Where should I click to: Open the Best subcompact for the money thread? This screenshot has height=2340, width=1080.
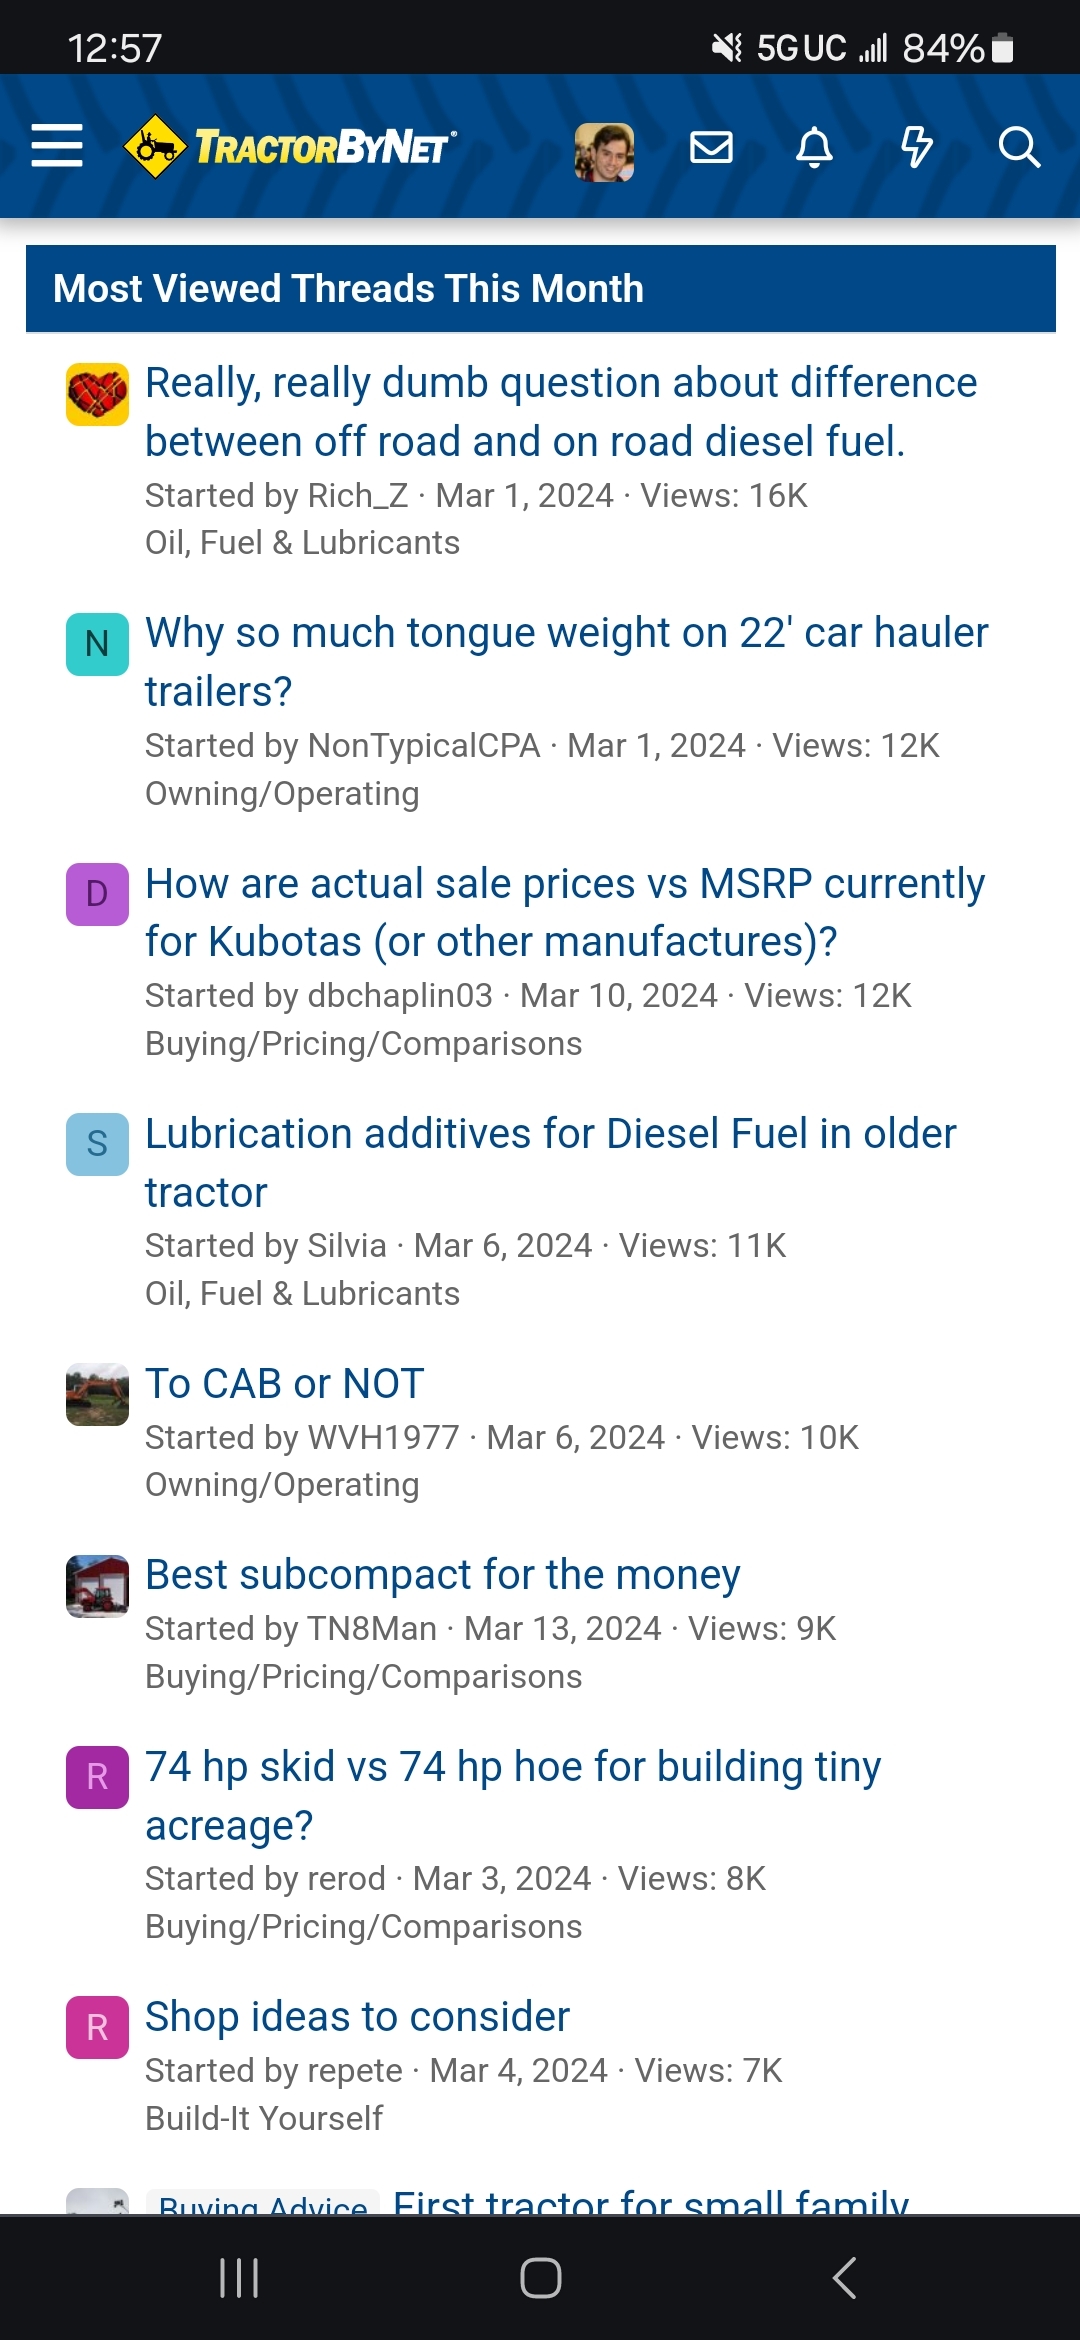coord(443,1575)
